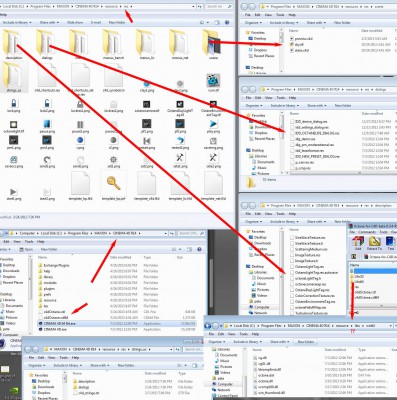Screen dimensions: 397x400
Task: Click Slide show in top-left toolbar
Action: (x=75, y=22)
